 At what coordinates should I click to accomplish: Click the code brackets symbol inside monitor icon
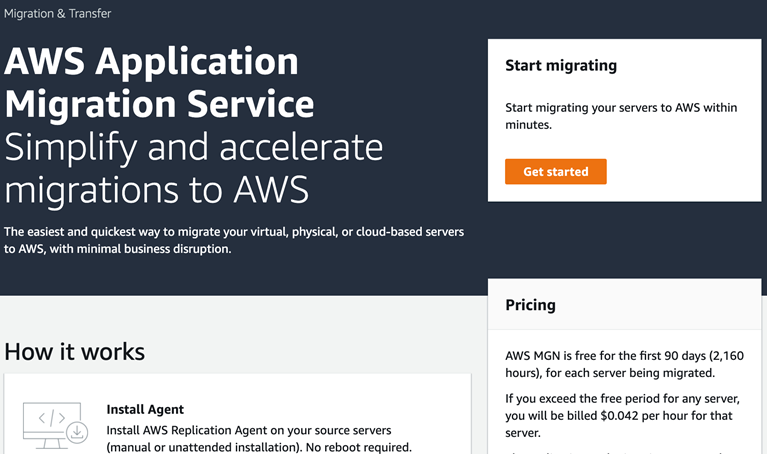point(52,418)
